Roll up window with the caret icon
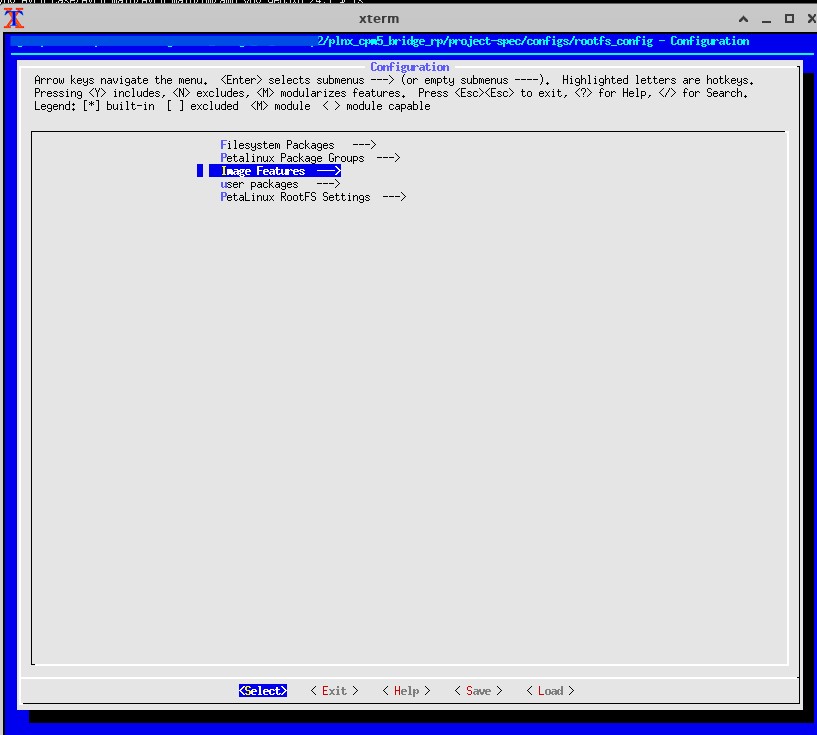The height and width of the screenshot is (735, 817). pos(743,19)
